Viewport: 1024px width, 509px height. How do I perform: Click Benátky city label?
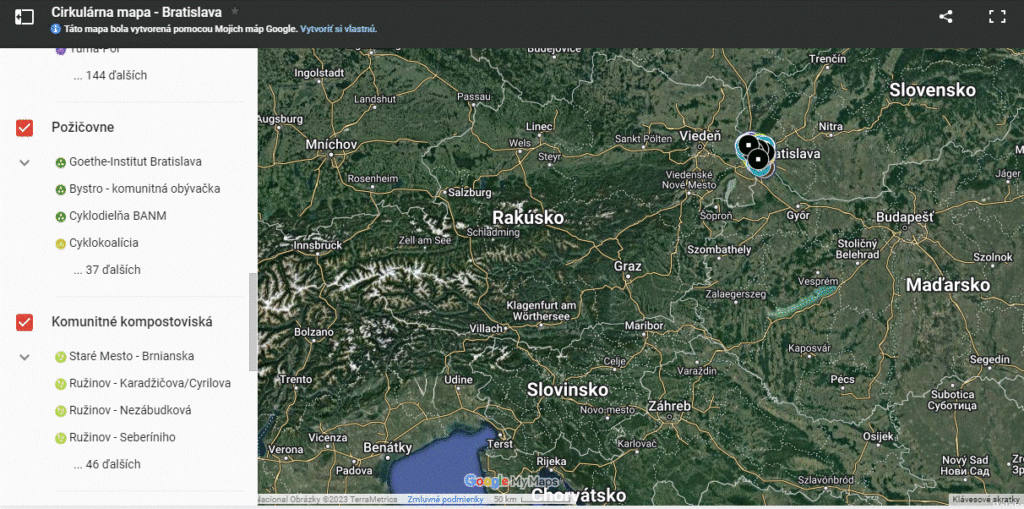tap(388, 448)
